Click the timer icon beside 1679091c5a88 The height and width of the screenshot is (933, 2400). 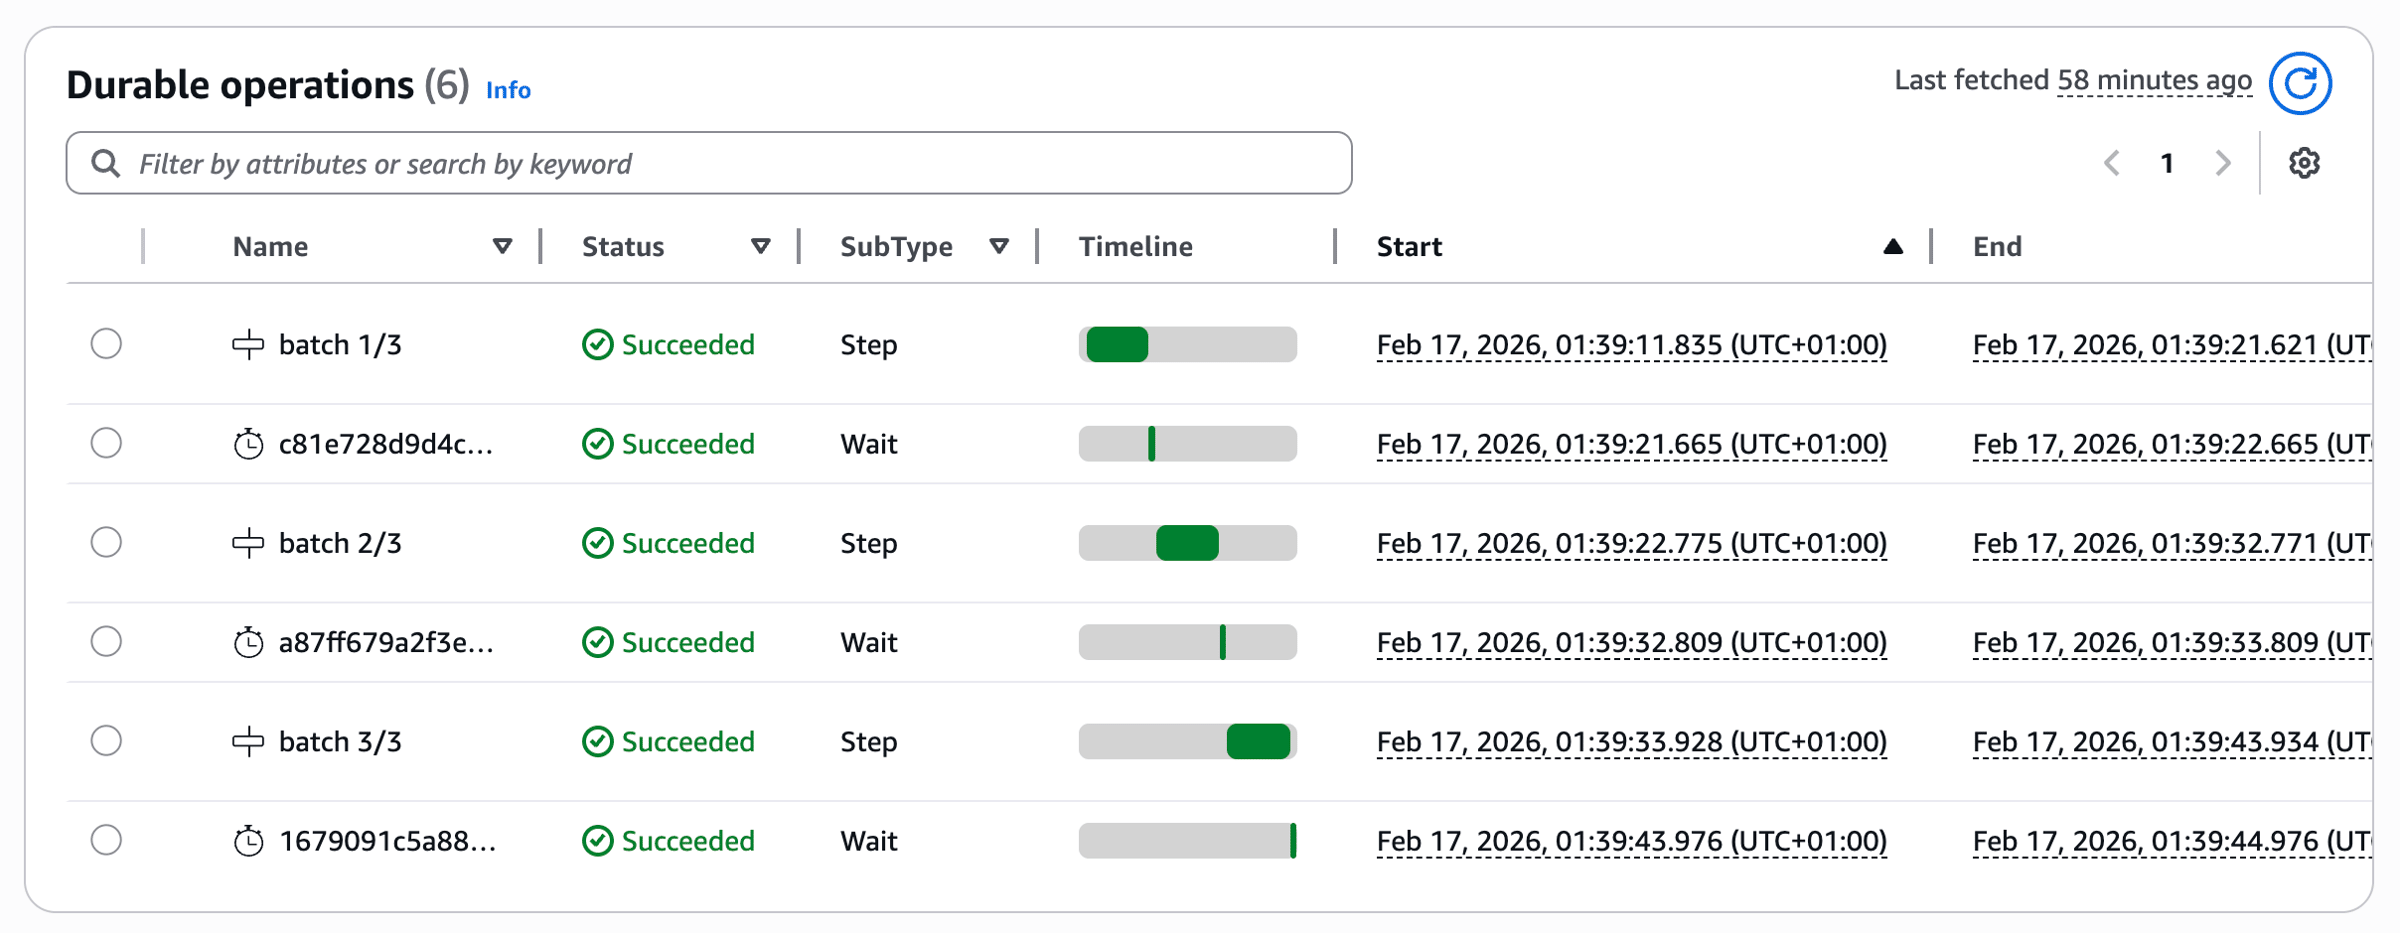(248, 841)
